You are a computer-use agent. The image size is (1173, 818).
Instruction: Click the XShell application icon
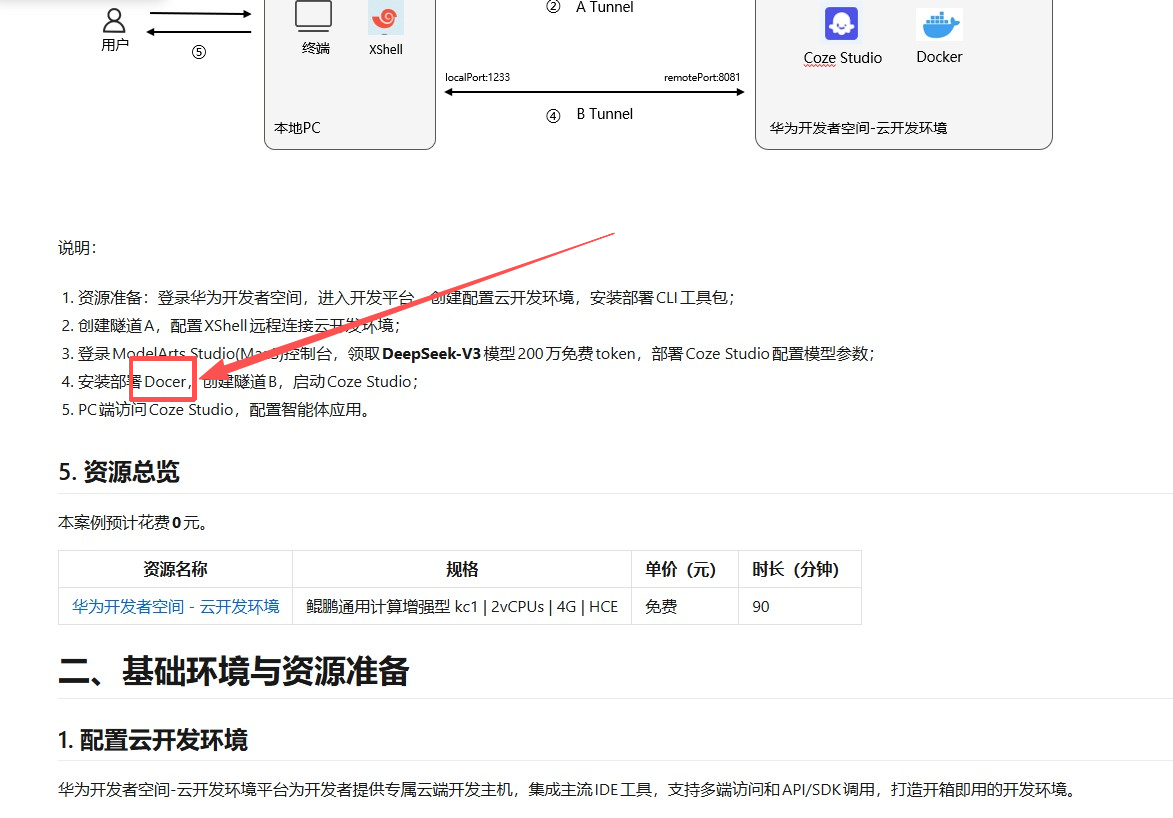pos(385,18)
